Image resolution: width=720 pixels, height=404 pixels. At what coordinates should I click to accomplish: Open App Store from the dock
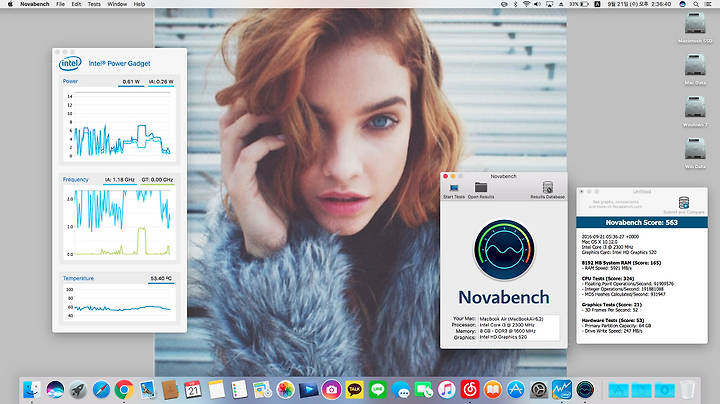click(516, 390)
